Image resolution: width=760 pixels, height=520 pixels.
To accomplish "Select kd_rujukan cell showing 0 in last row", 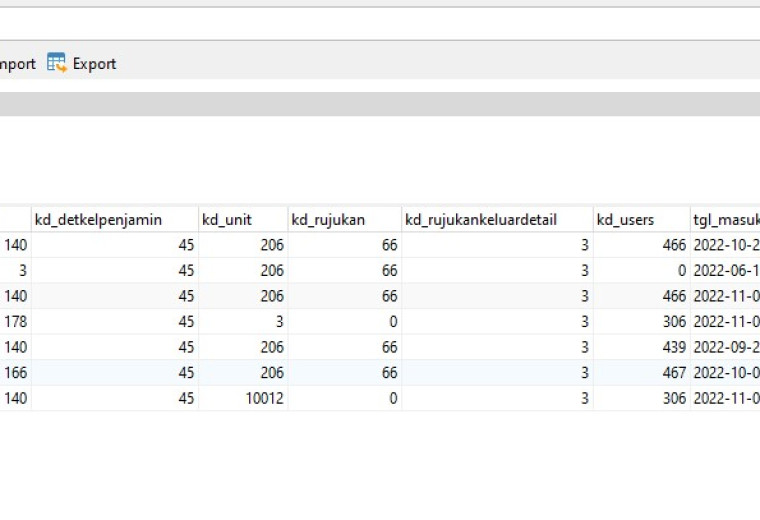I will pyautogui.click(x=345, y=398).
